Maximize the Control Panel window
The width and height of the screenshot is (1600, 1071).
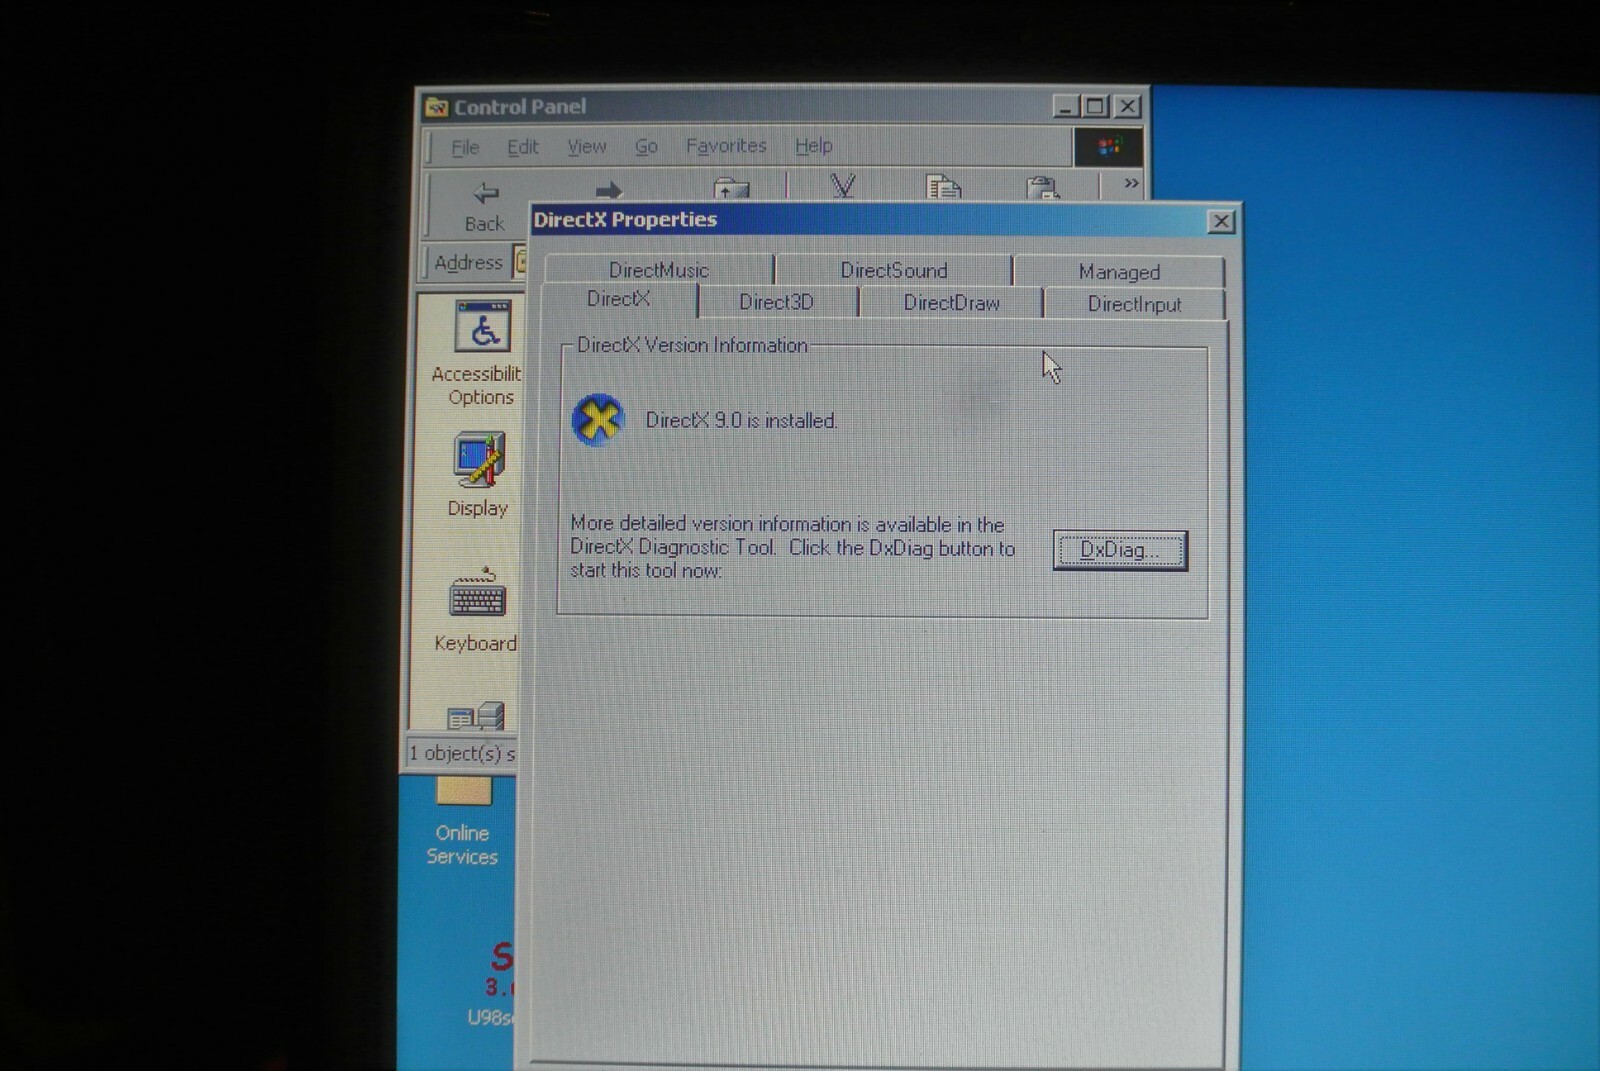click(x=1095, y=106)
